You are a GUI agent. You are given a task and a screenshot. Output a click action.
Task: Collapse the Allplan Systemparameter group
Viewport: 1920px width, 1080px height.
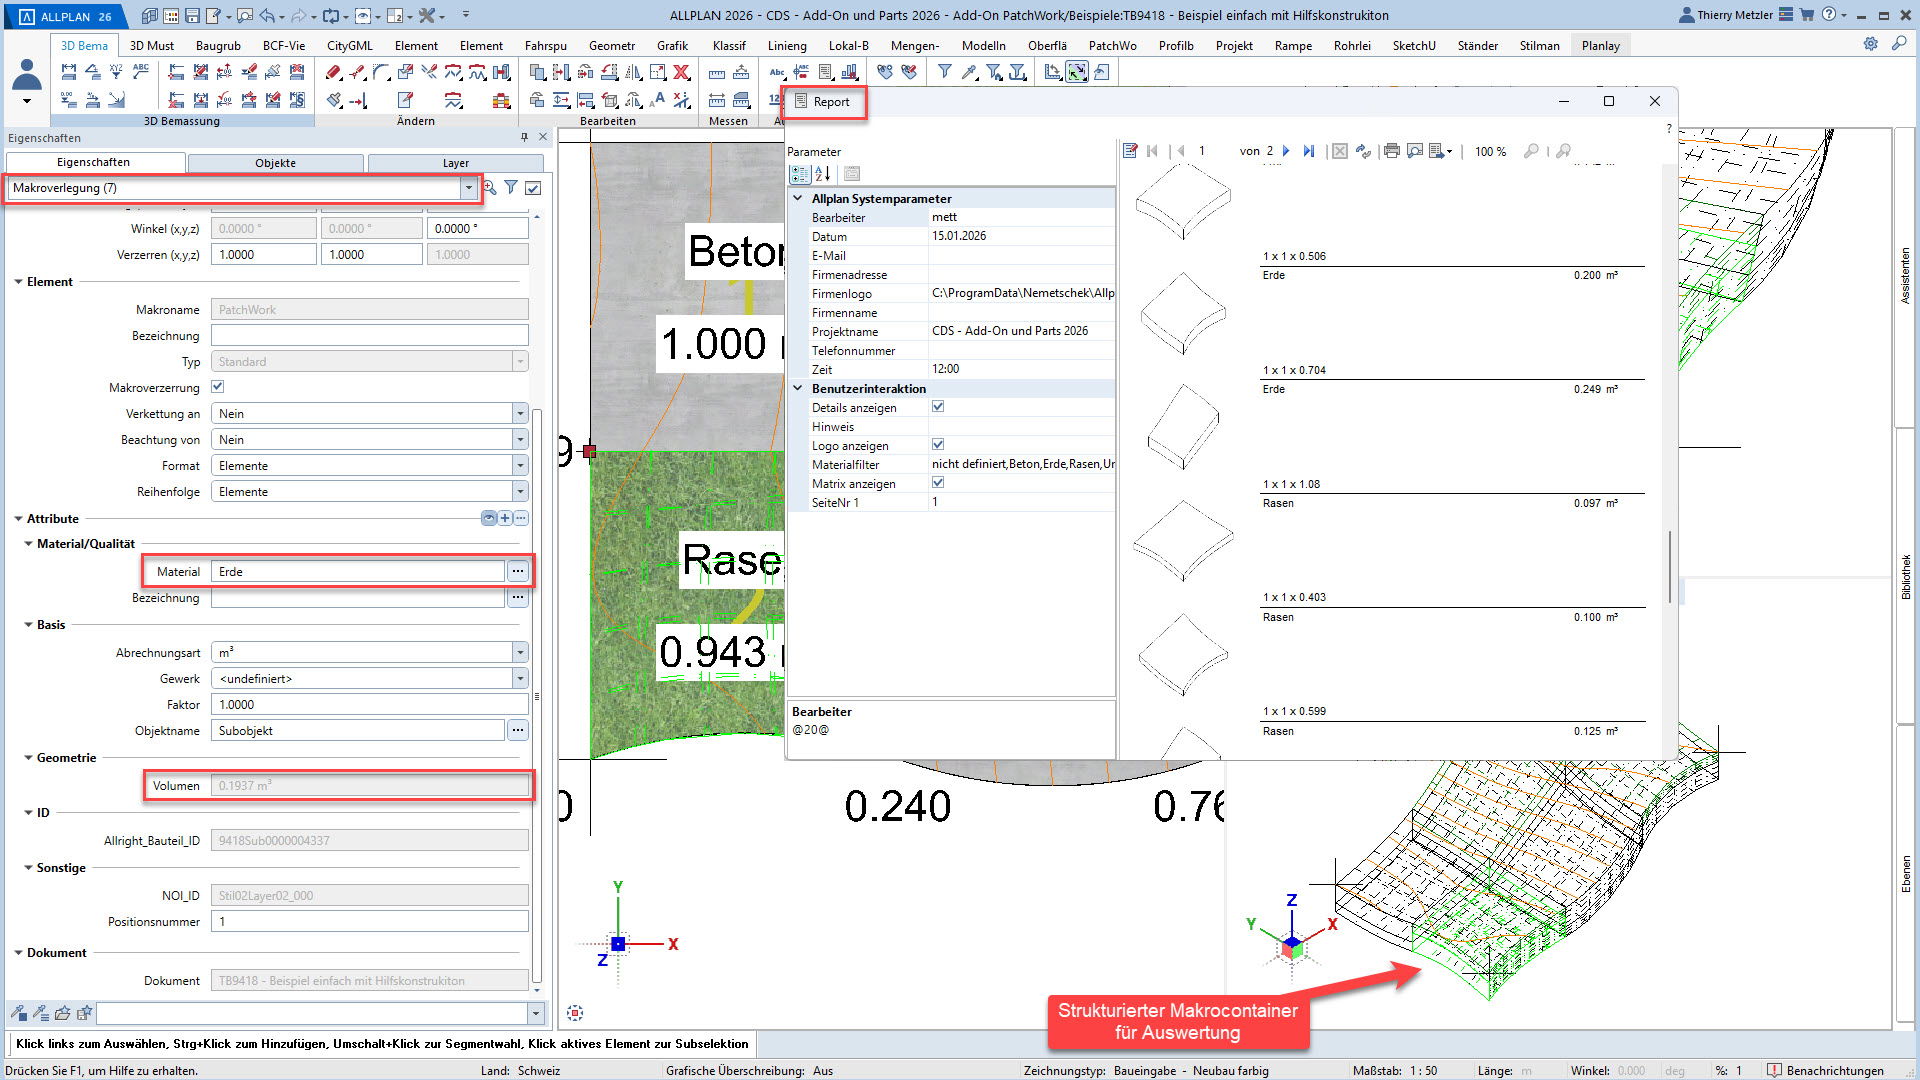[798, 198]
